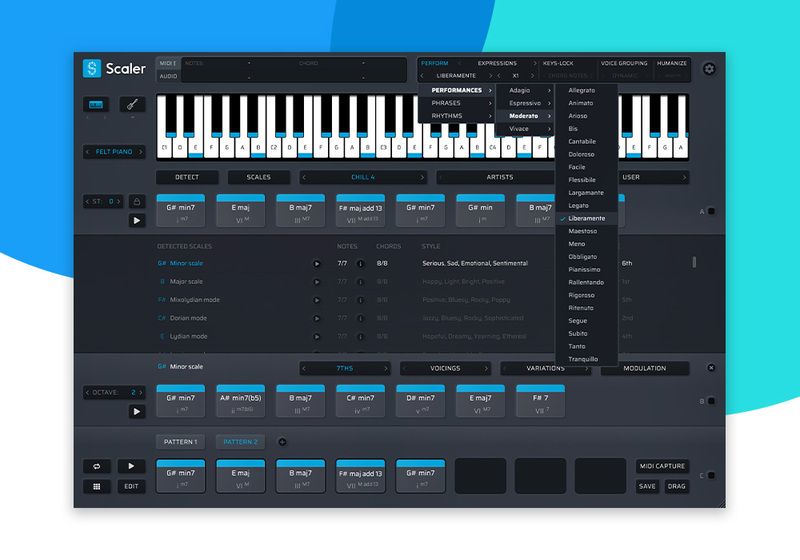Enable the MIDI input mode
Viewport: 800px width, 560px height.
click(168, 63)
